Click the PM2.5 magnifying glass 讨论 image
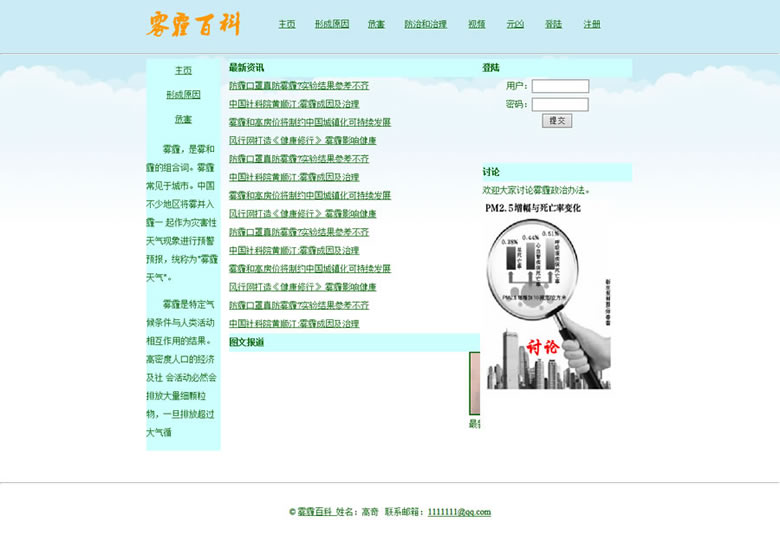780x536 pixels. 547,295
